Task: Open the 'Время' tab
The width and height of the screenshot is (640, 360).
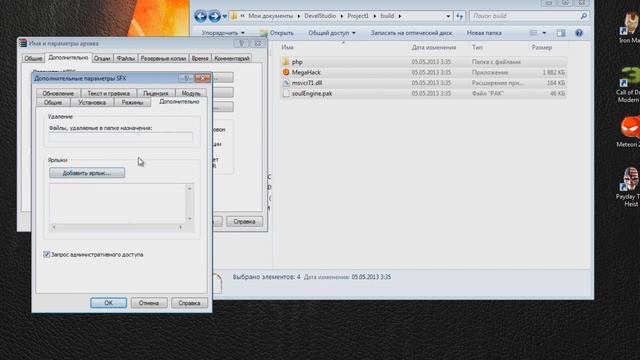Action: (x=200, y=58)
